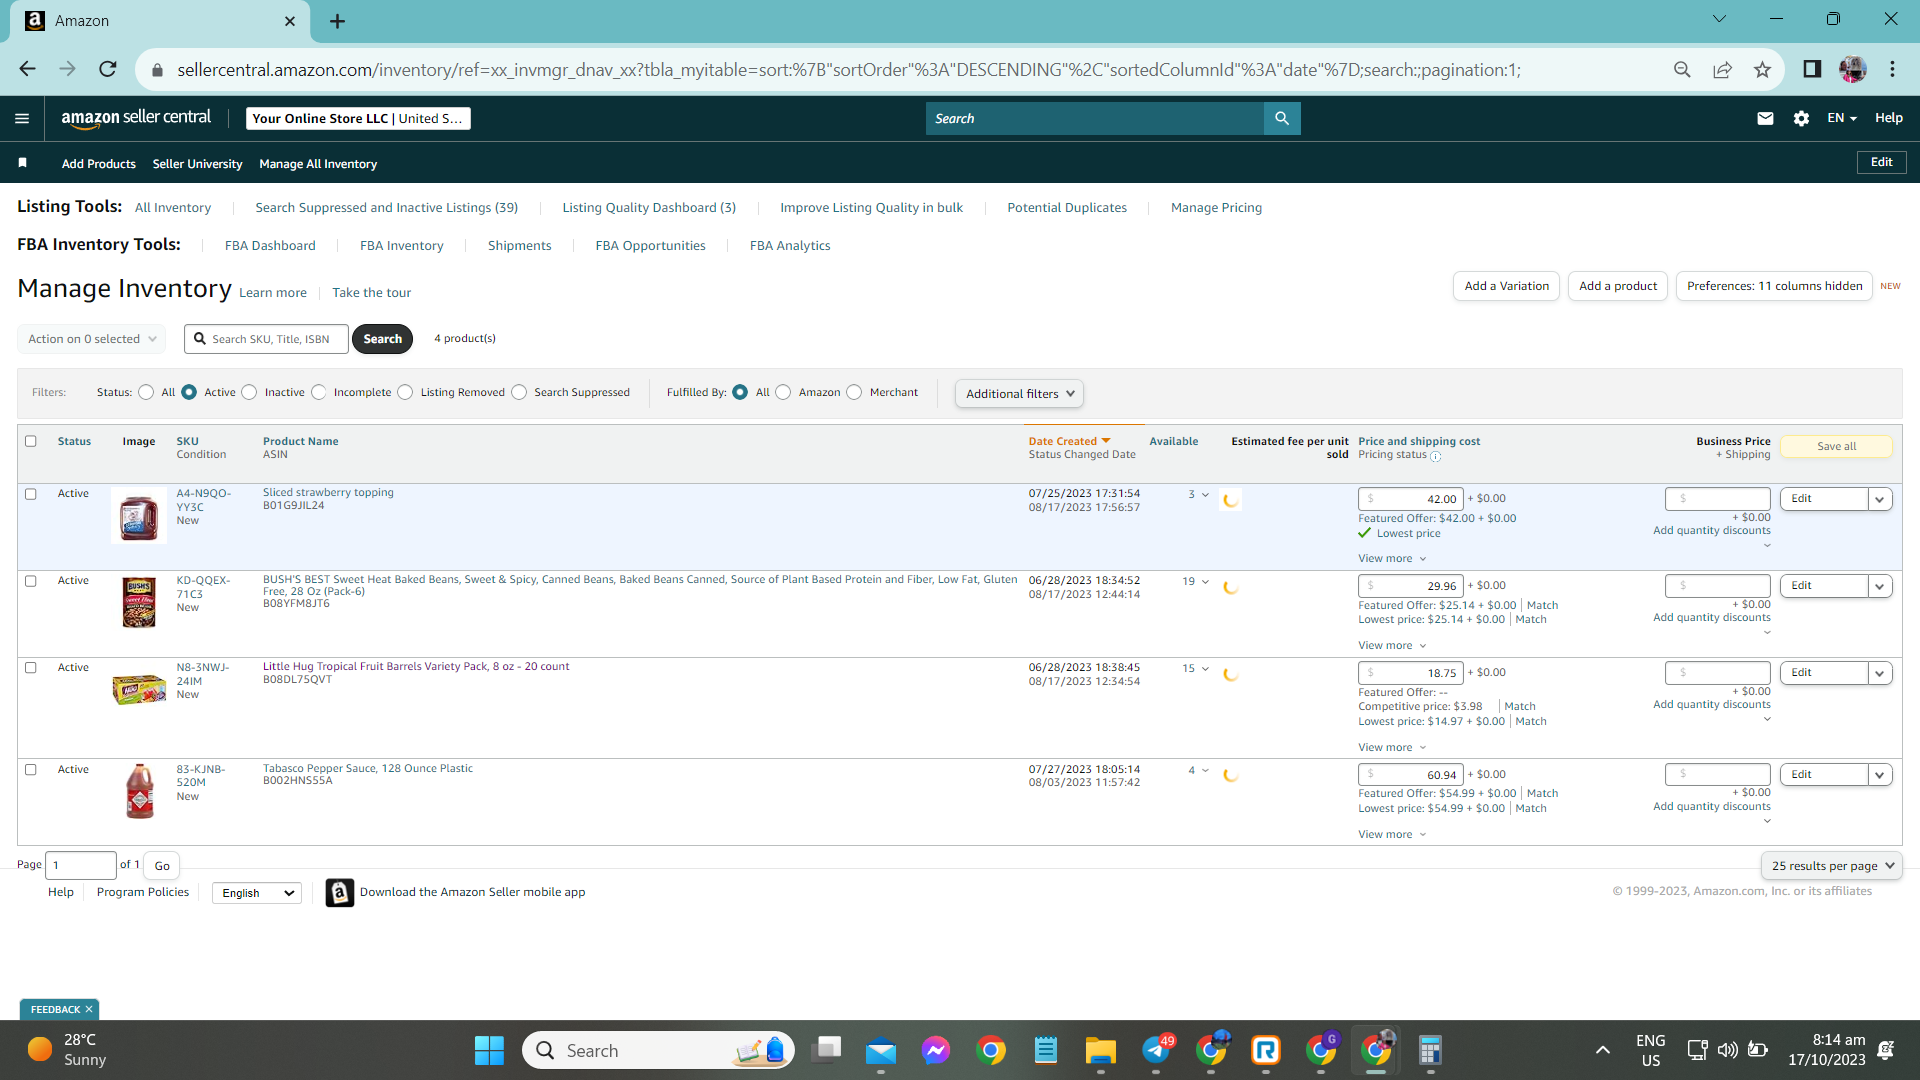
Task: Click the share page icon in address bar
Action: click(1722, 69)
